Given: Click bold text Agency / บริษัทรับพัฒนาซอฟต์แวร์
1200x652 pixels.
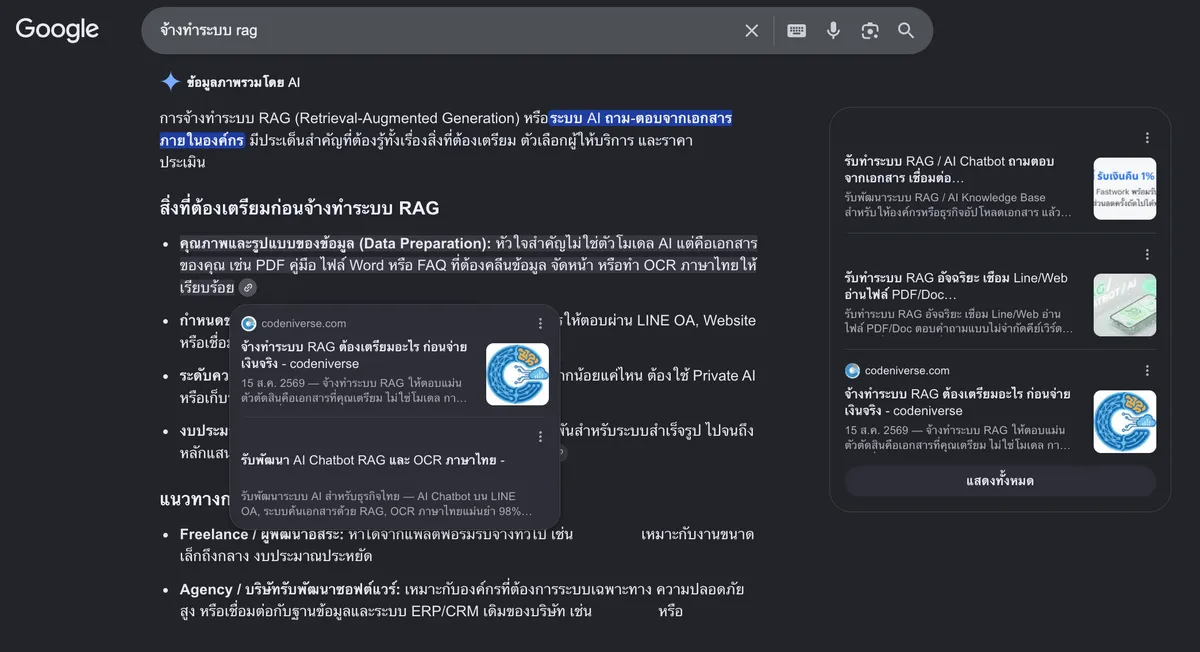Looking at the screenshot, I should (x=290, y=589).
